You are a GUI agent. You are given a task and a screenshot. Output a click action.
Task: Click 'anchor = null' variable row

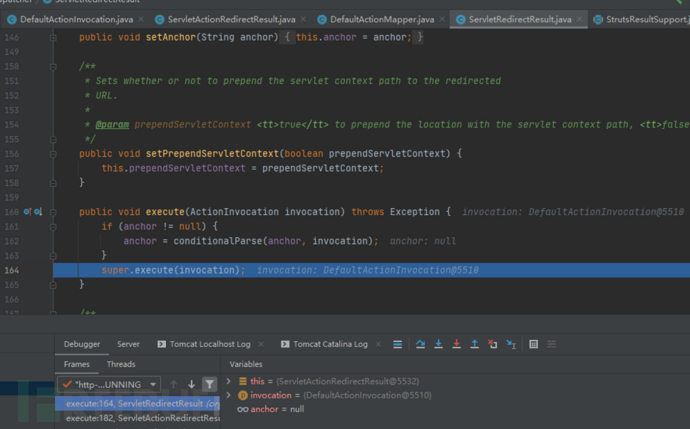(x=270, y=409)
